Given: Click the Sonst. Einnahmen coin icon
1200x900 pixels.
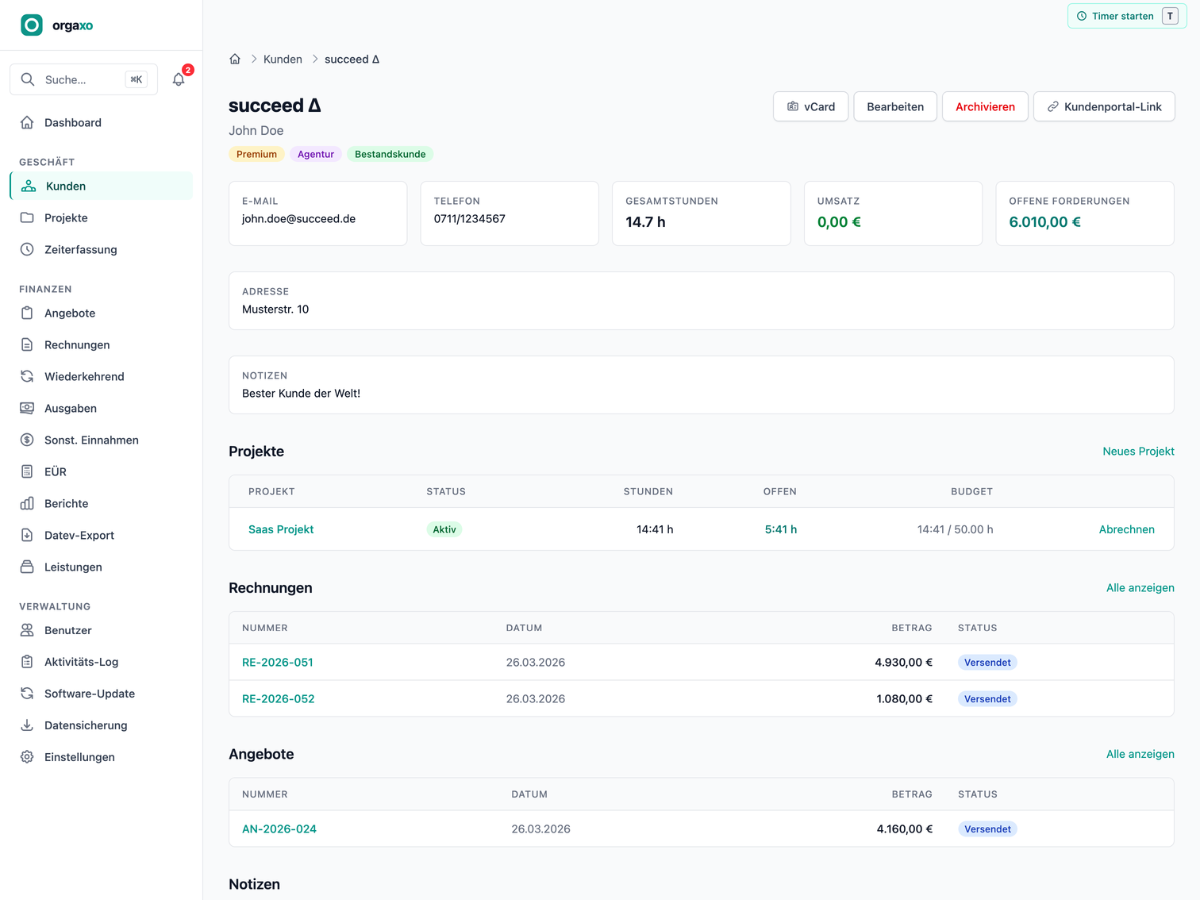Looking at the screenshot, I should coord(27,440).
